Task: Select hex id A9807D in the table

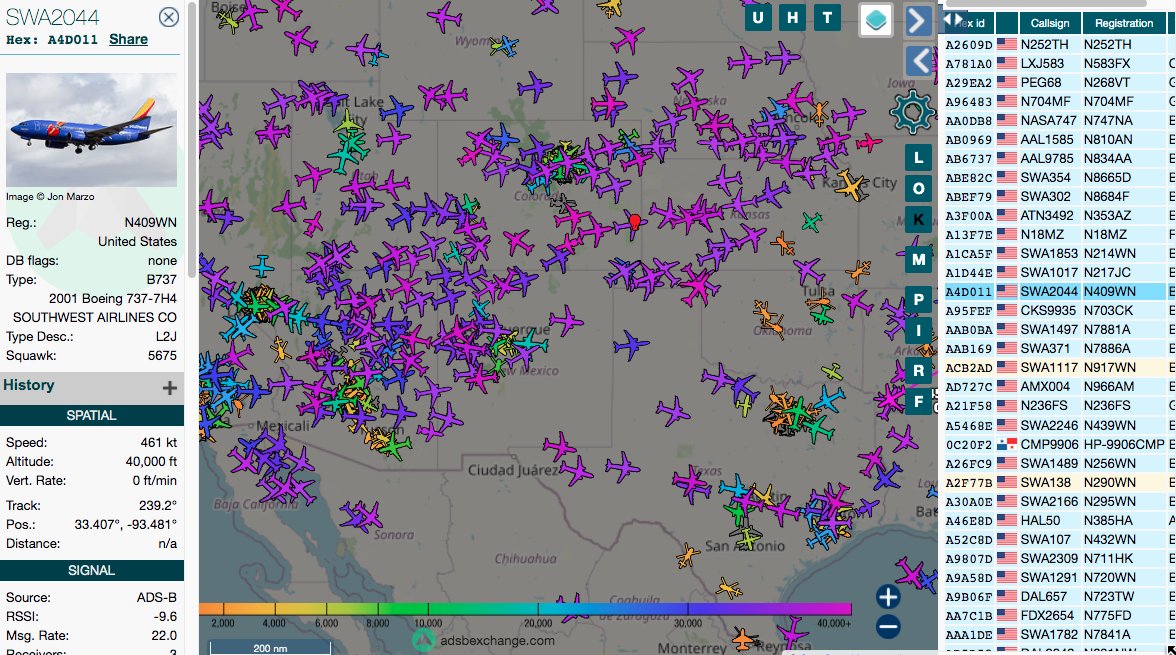Action: (968, 559)
